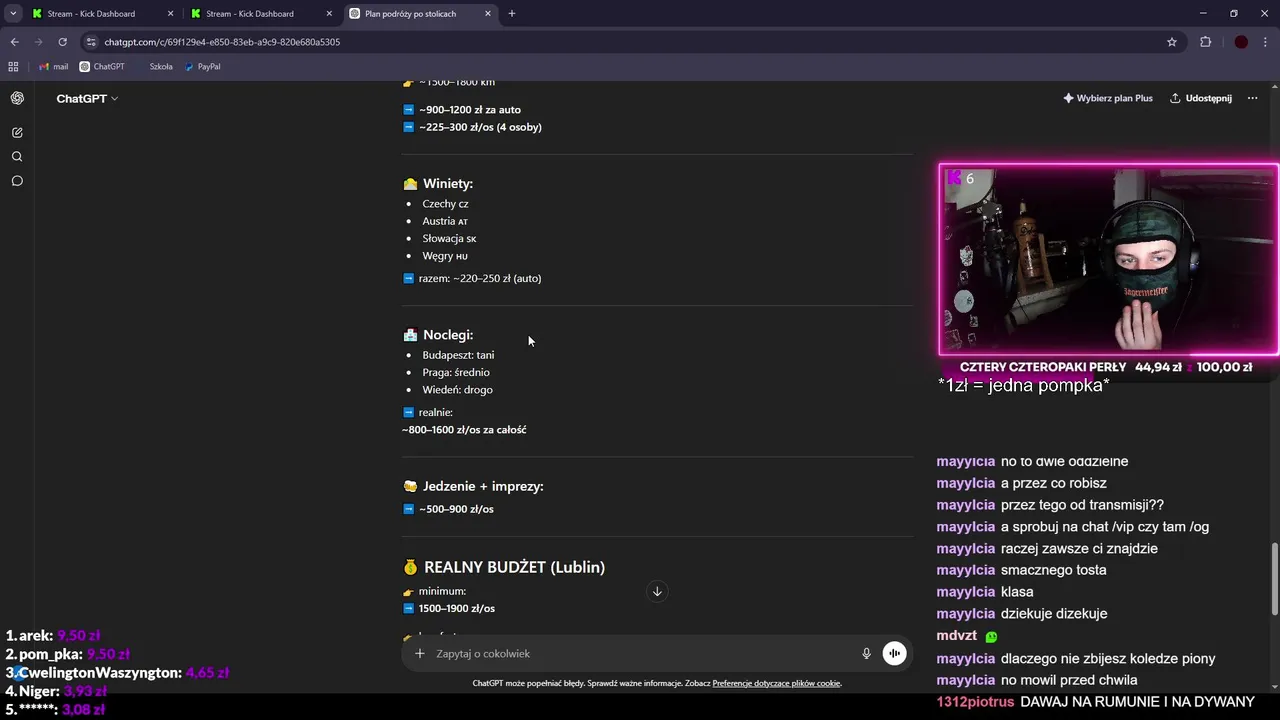Click the chatgpt.com address bar URL

(x=222, y=42)
